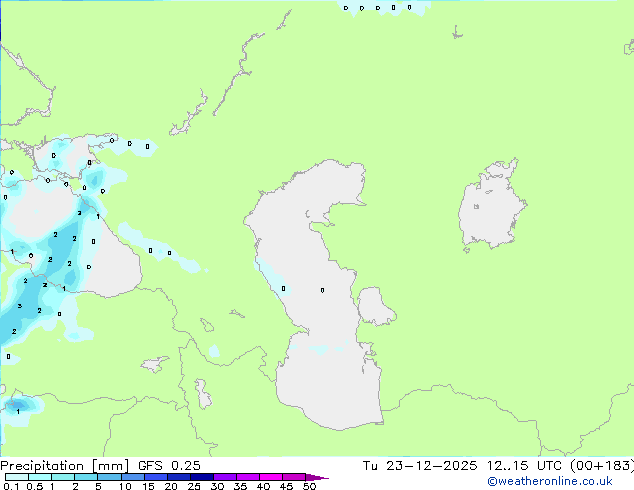634x490 pixels.
Task: Choose the dark blue swatch between 20 and 25
Action: tap(179, 477)
